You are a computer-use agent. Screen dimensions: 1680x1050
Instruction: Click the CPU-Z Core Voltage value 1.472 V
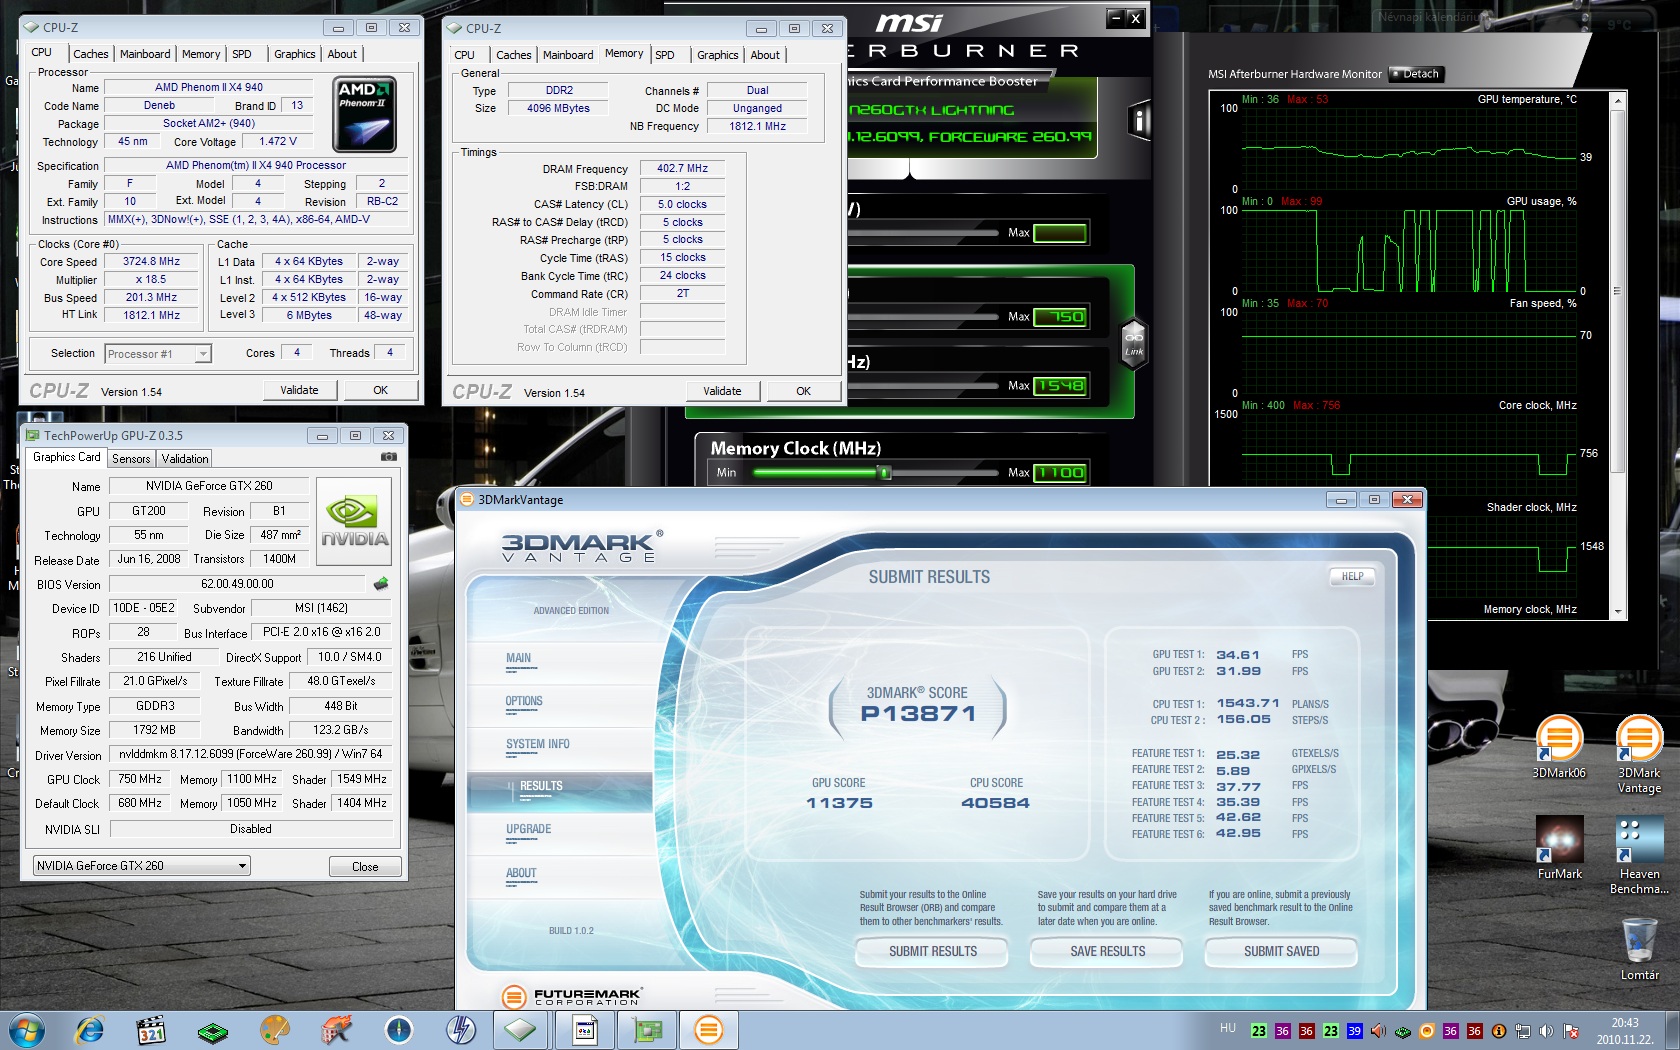[278, 142]
